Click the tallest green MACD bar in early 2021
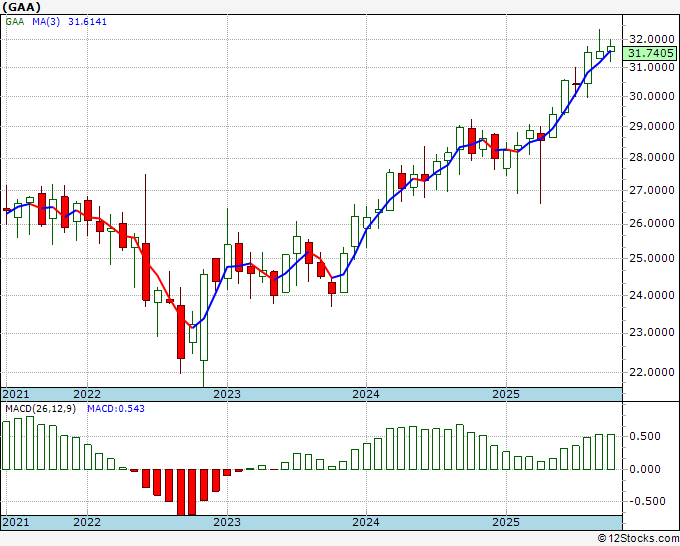Image resolution: width=680 pixels, height=546 pixels. click(x=29, y=443)
